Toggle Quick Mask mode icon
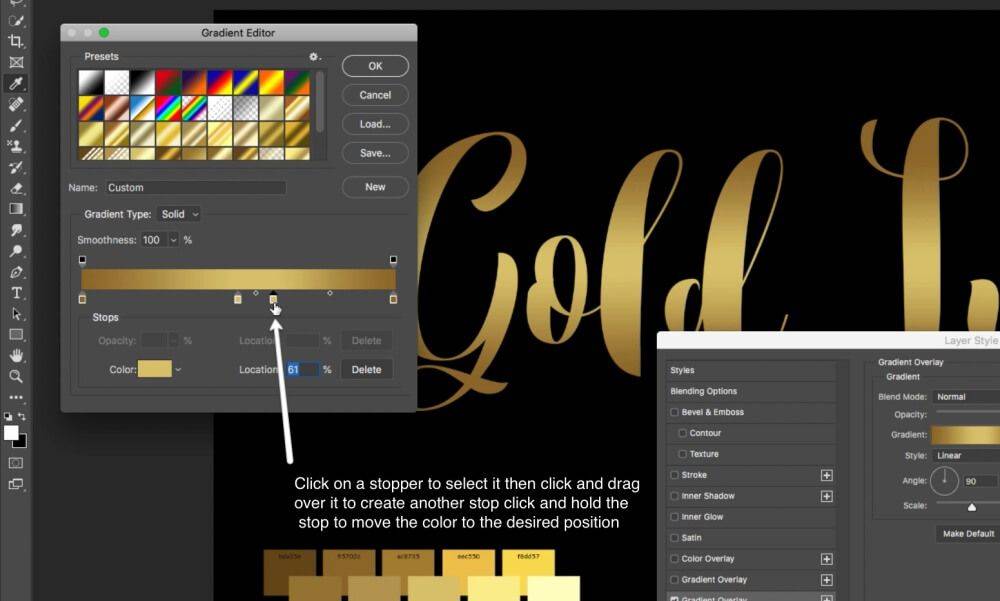 pyautogui.click(x=16, y=463)
